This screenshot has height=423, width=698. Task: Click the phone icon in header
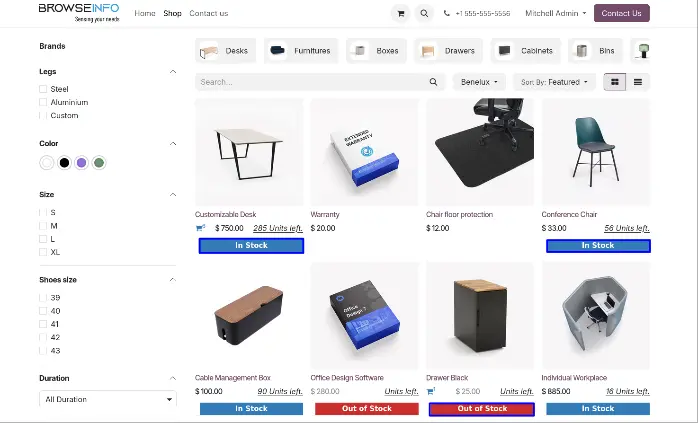(446, 13)
